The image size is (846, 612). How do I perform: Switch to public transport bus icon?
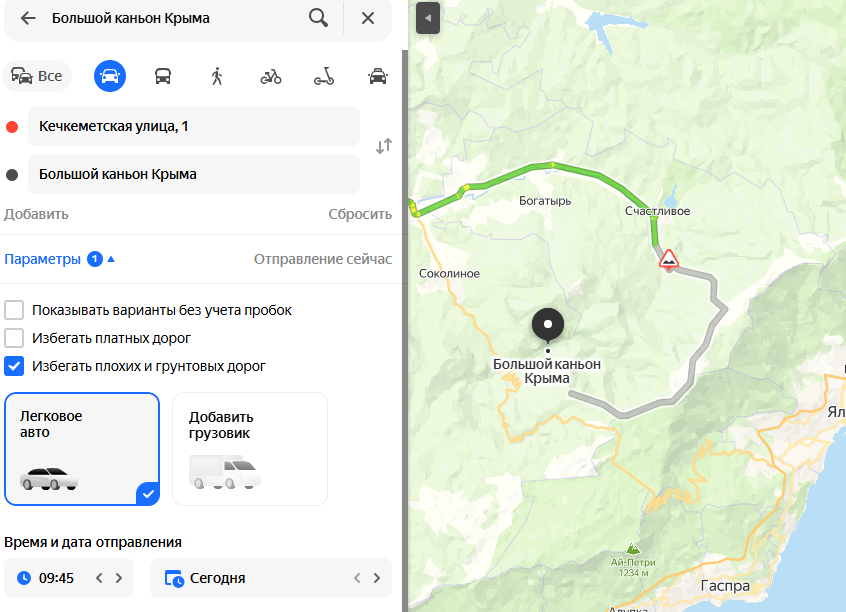click(x=163, y=76)
